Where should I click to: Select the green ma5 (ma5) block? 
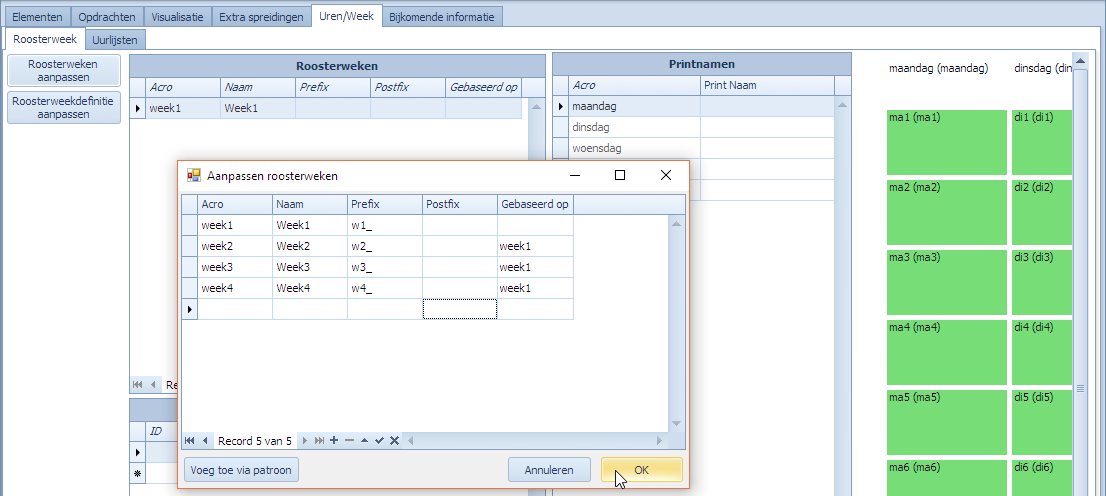[947, 422]
